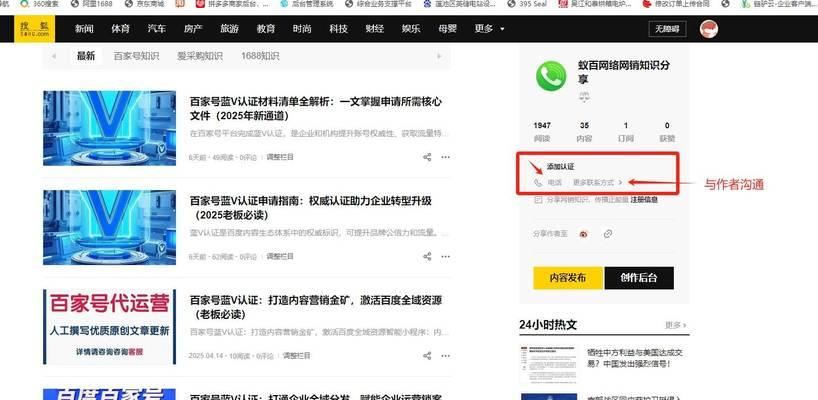Expand 更多联系方式 contact options
The width and height of the screenshot is (818, 400).
click(x=597, y=183)
